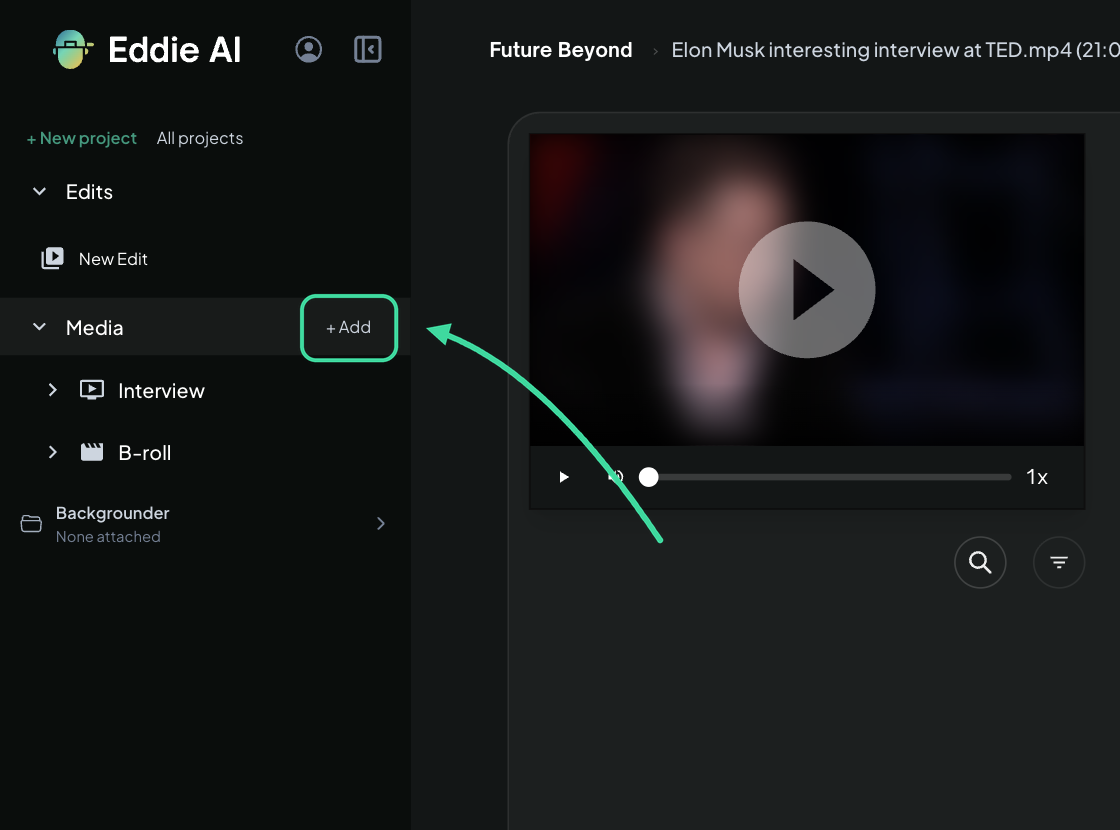Expand Backgrounder with right chevron
Image resolution: width=1120 pixels, height=830 pixels.
point(381,524)
